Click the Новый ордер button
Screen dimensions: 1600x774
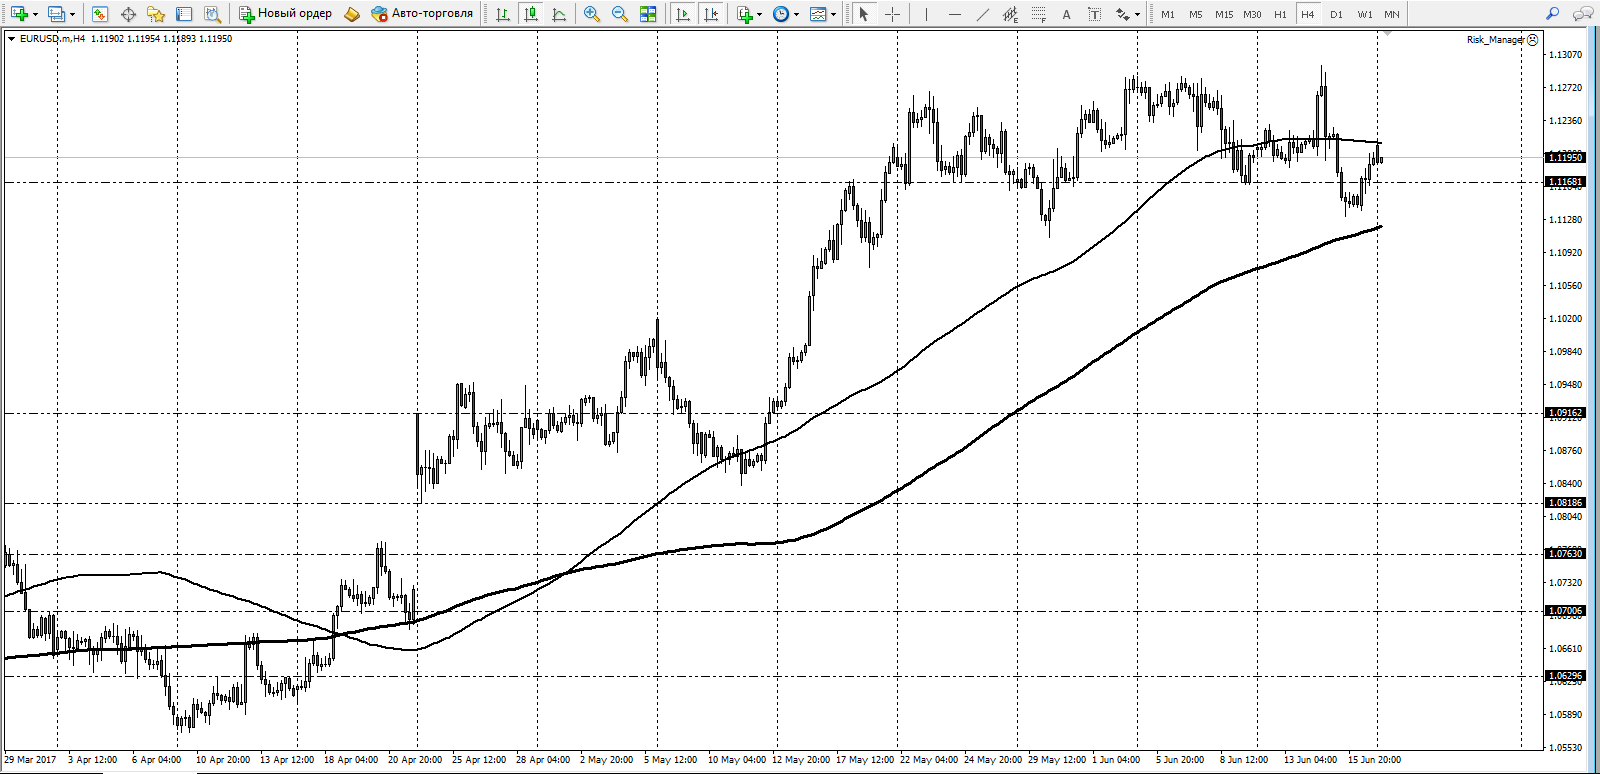pos(285,14)
